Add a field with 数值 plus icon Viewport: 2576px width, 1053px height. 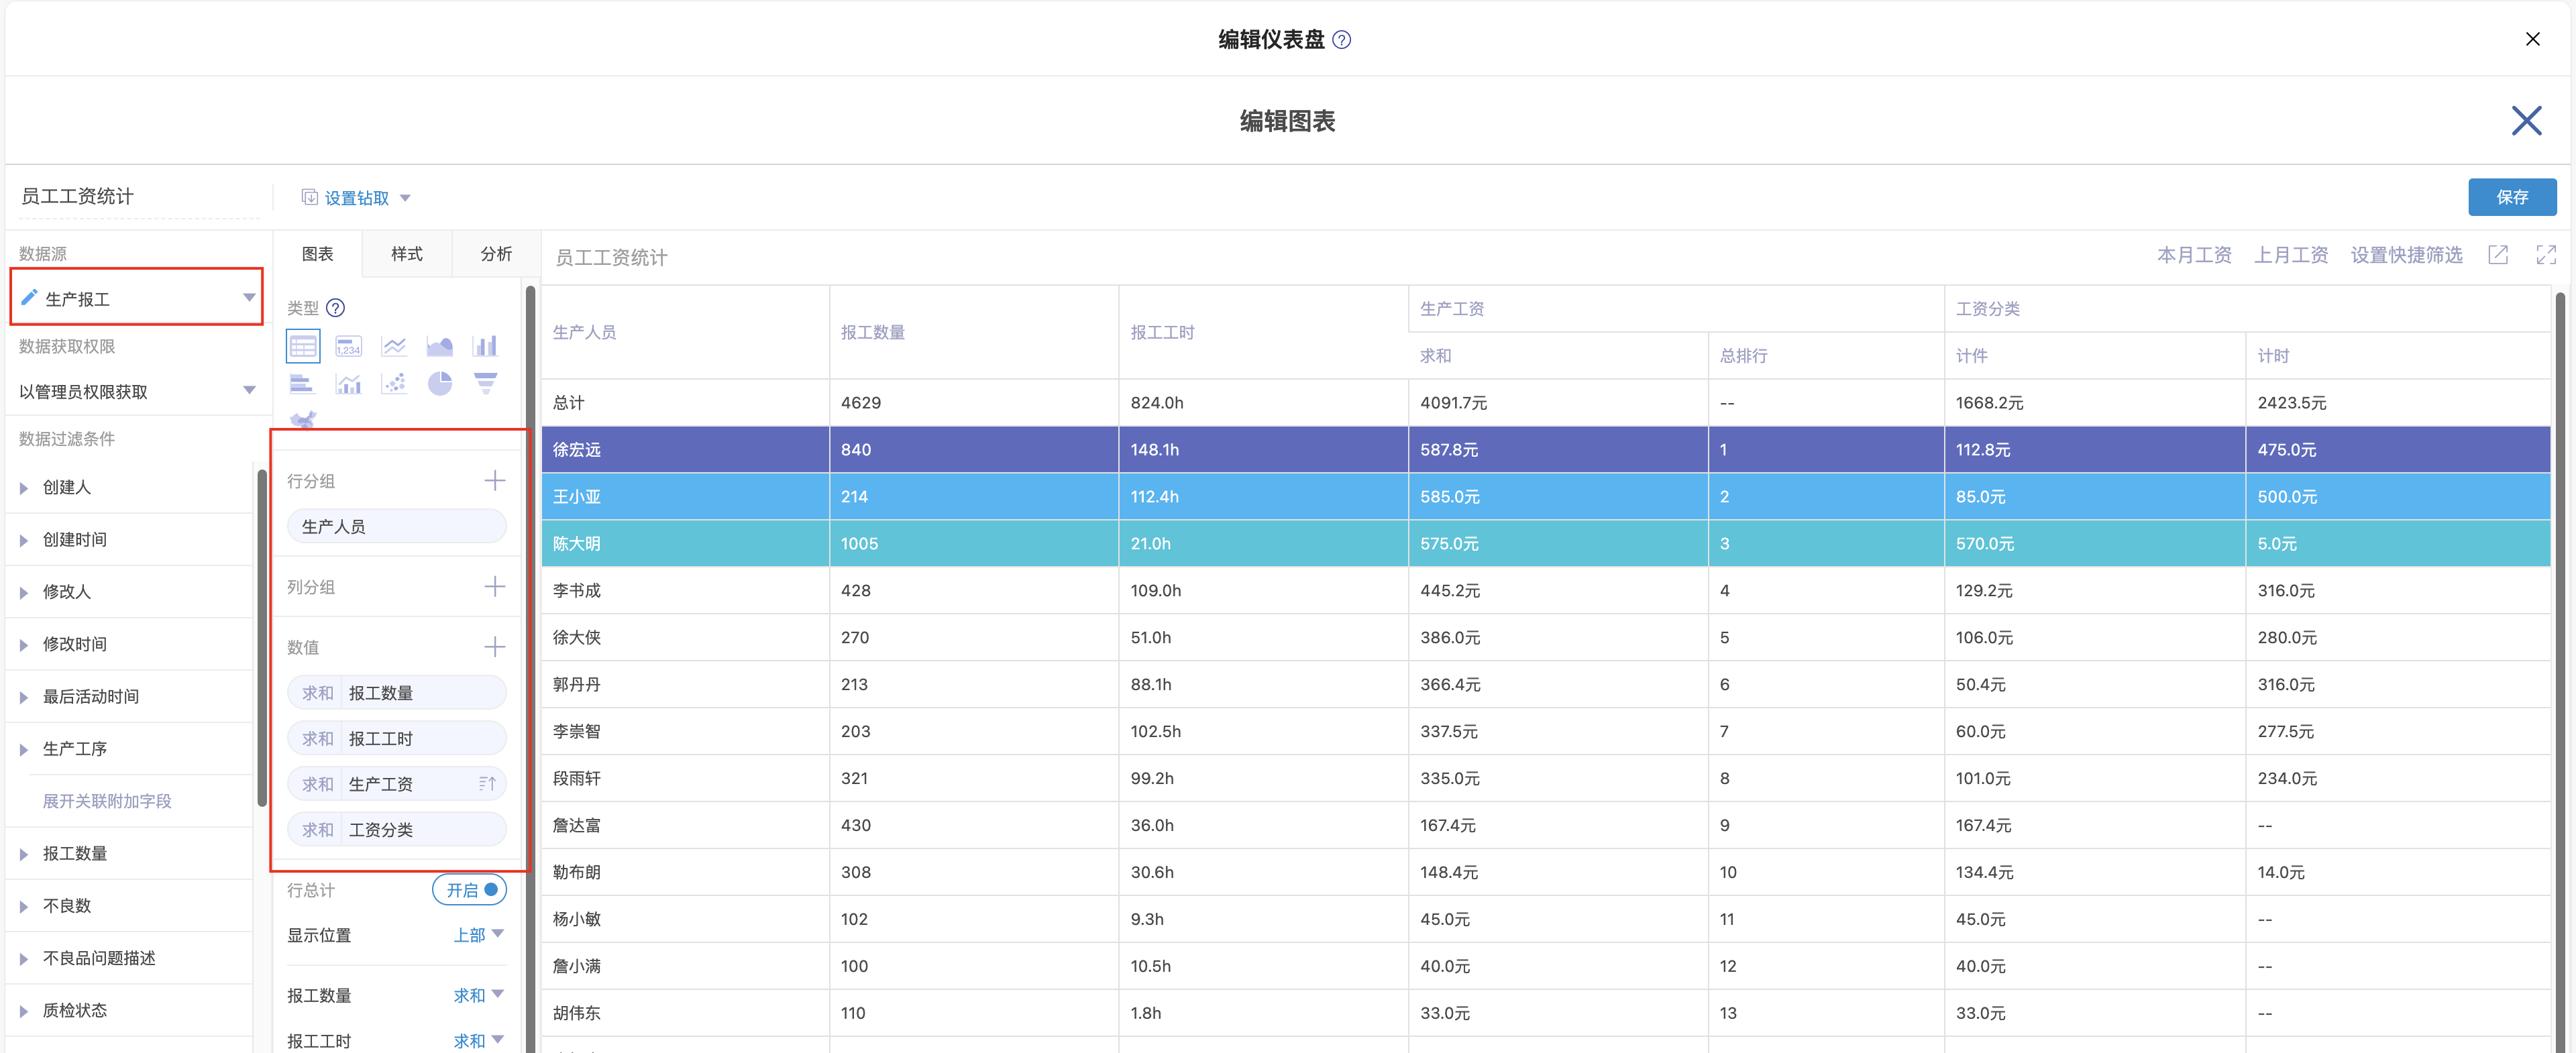click(495, 647)
